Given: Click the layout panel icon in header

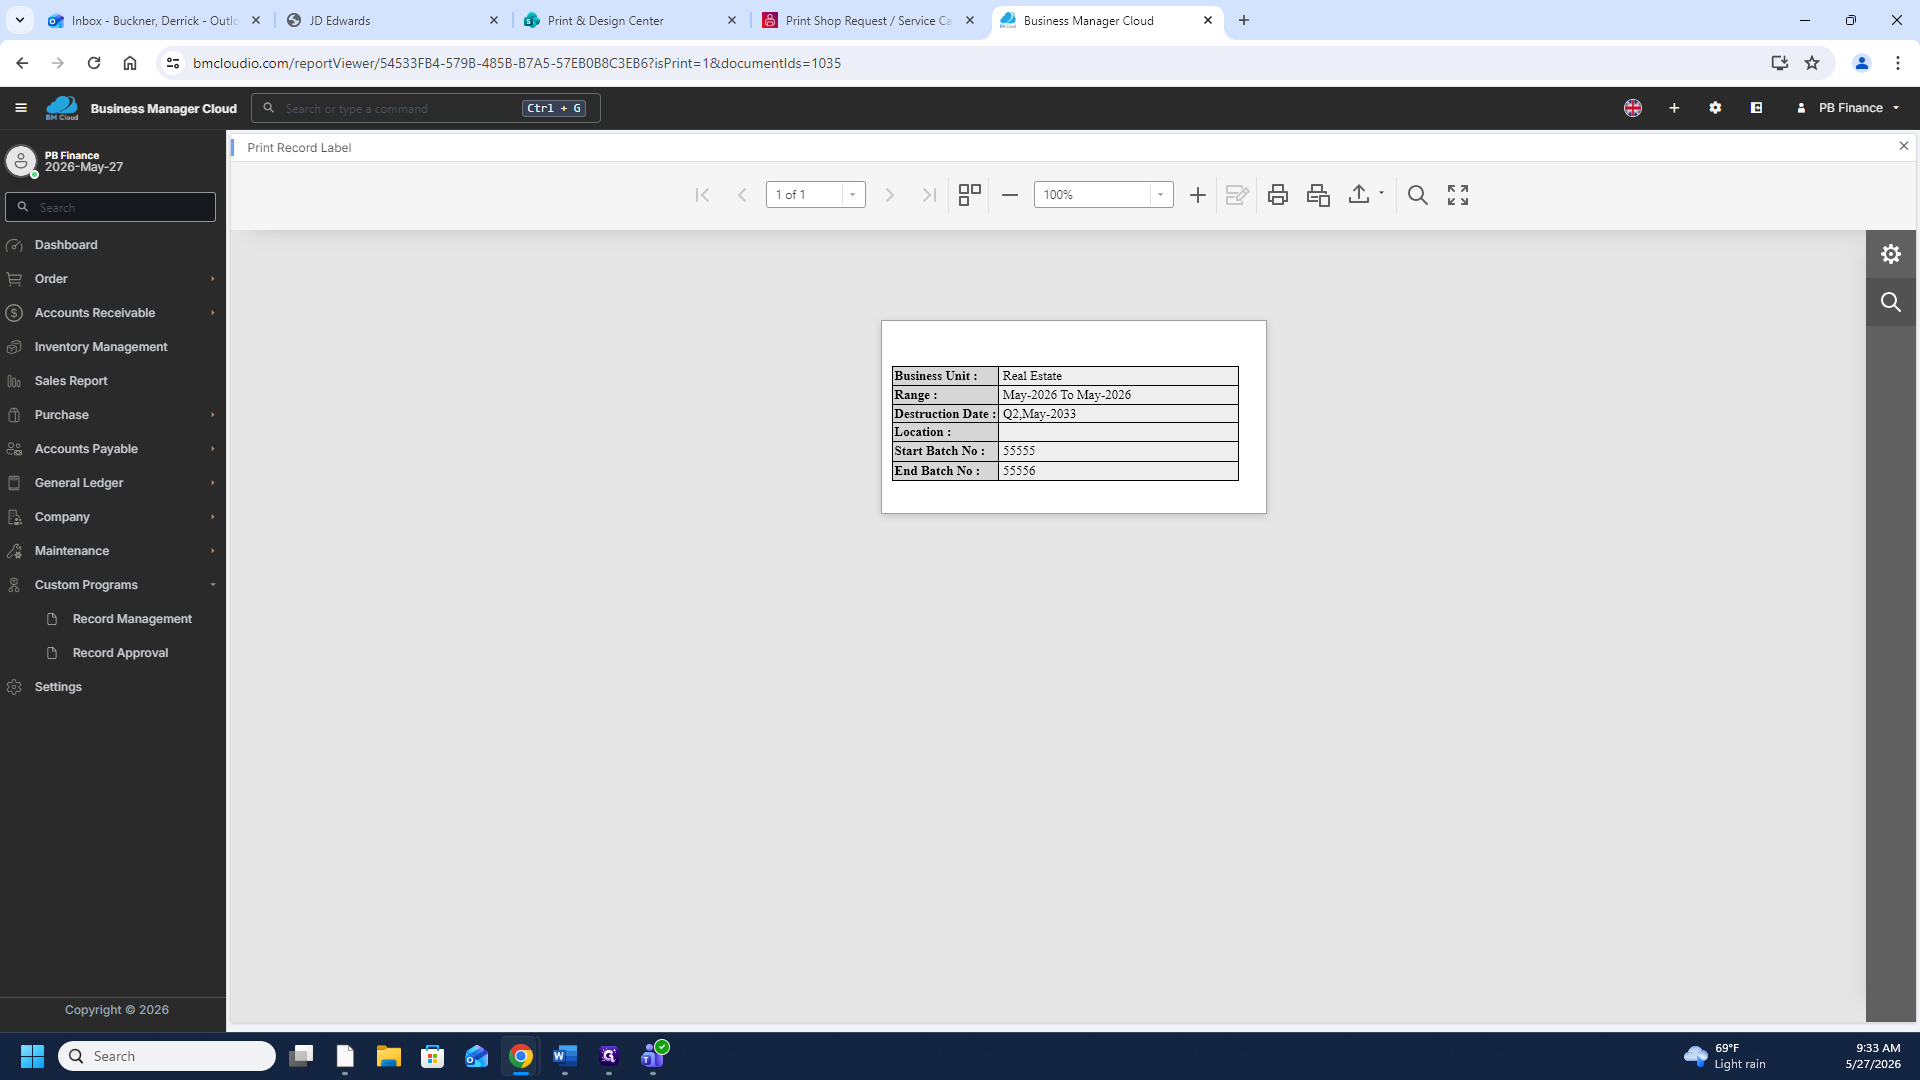Looking at the screenshot, I should (x=1756, y=108).
